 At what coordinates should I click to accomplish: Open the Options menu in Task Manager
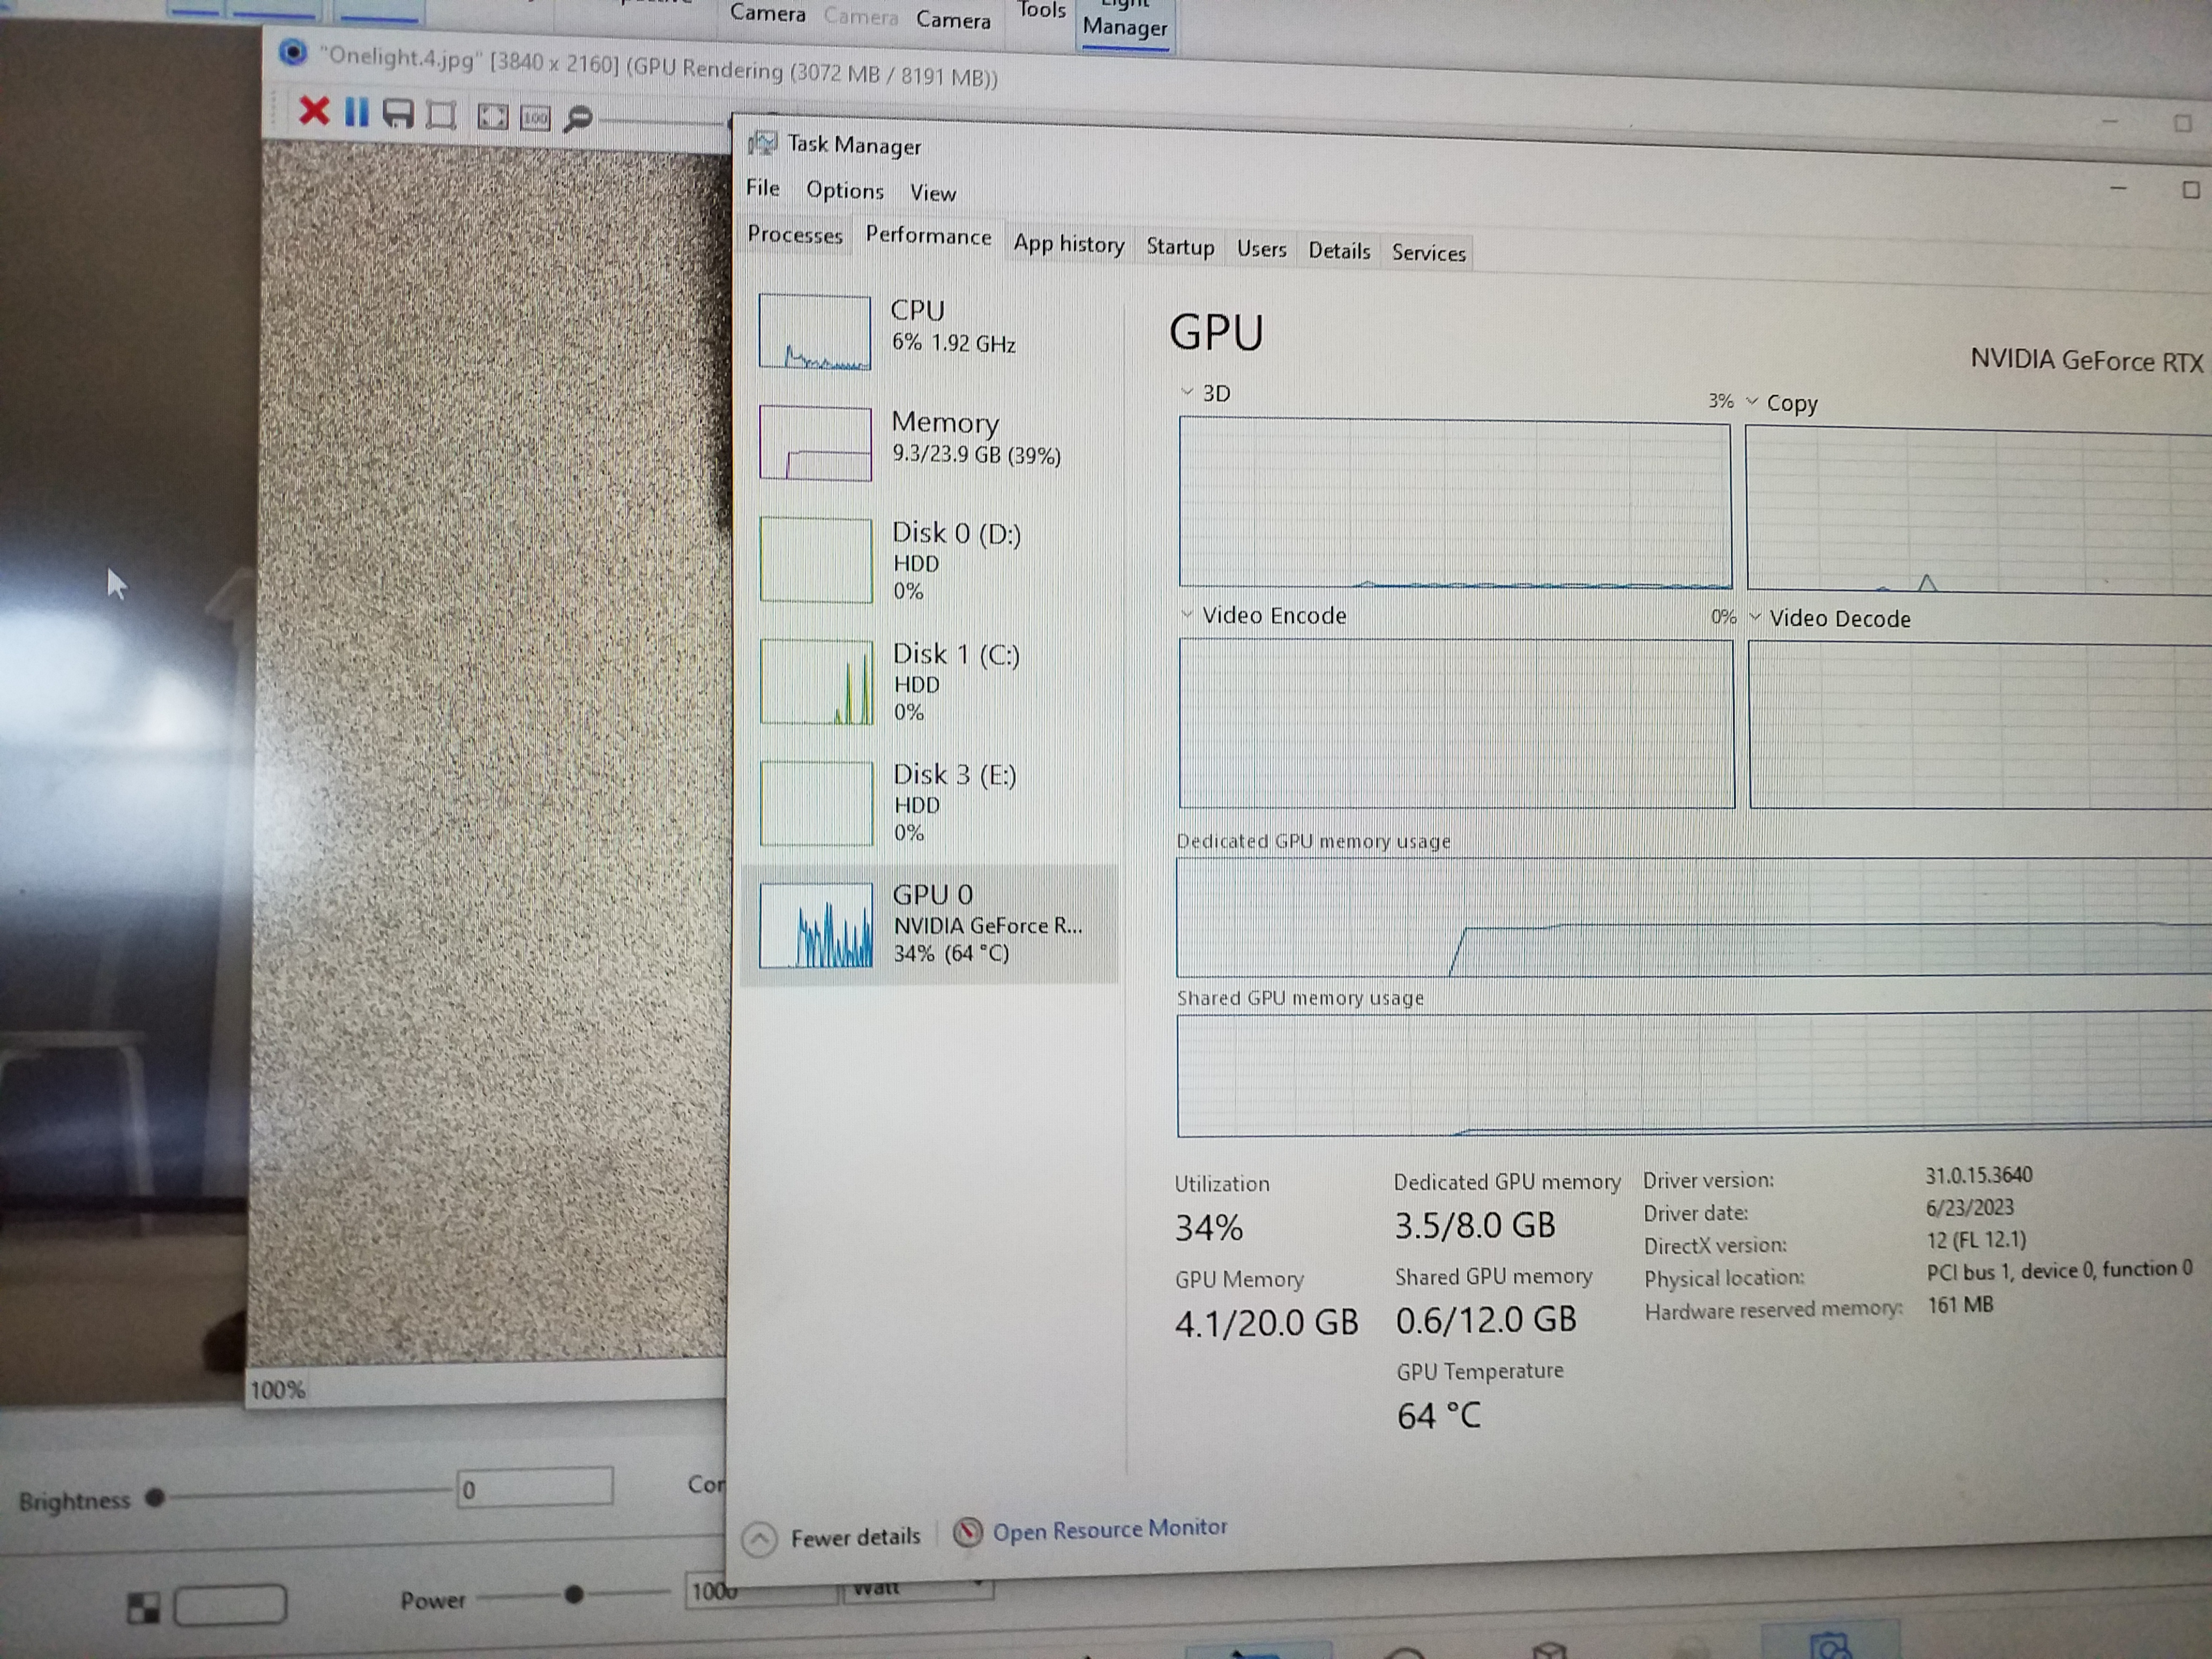point(845,190)
